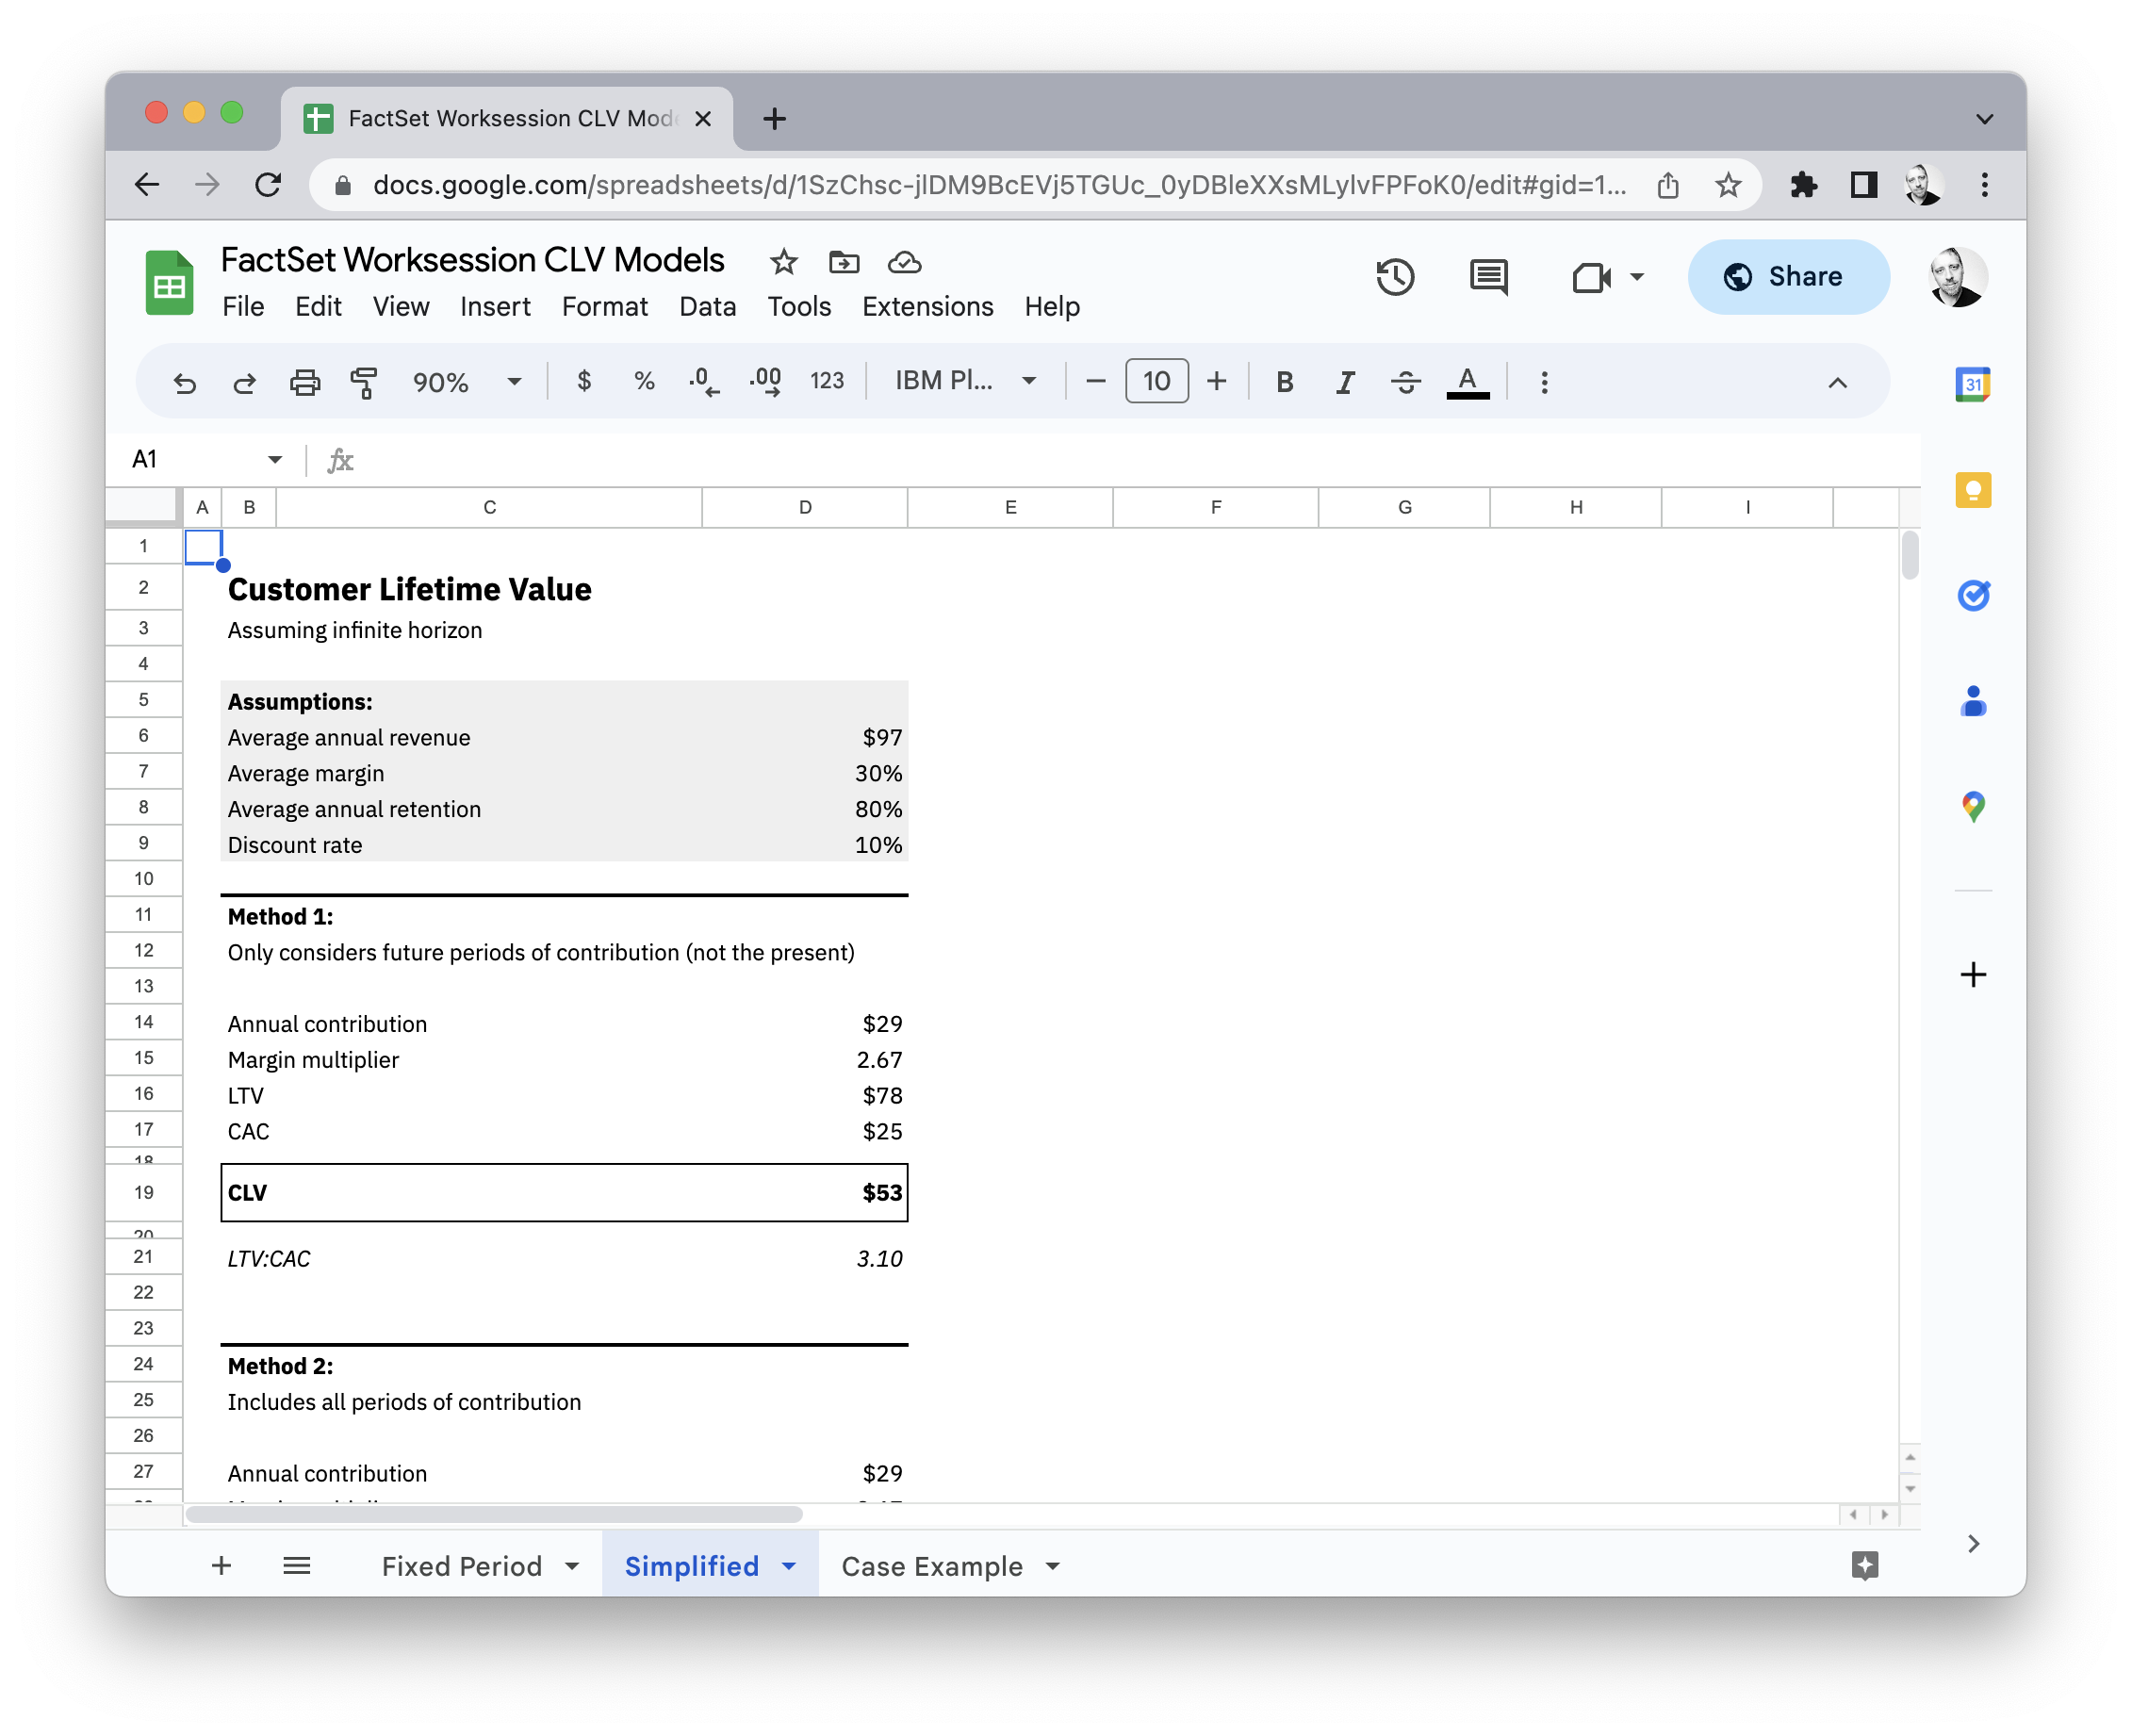Open the text color picker
This screenshot has height=1736, width=2132.
click(1467, 382)
